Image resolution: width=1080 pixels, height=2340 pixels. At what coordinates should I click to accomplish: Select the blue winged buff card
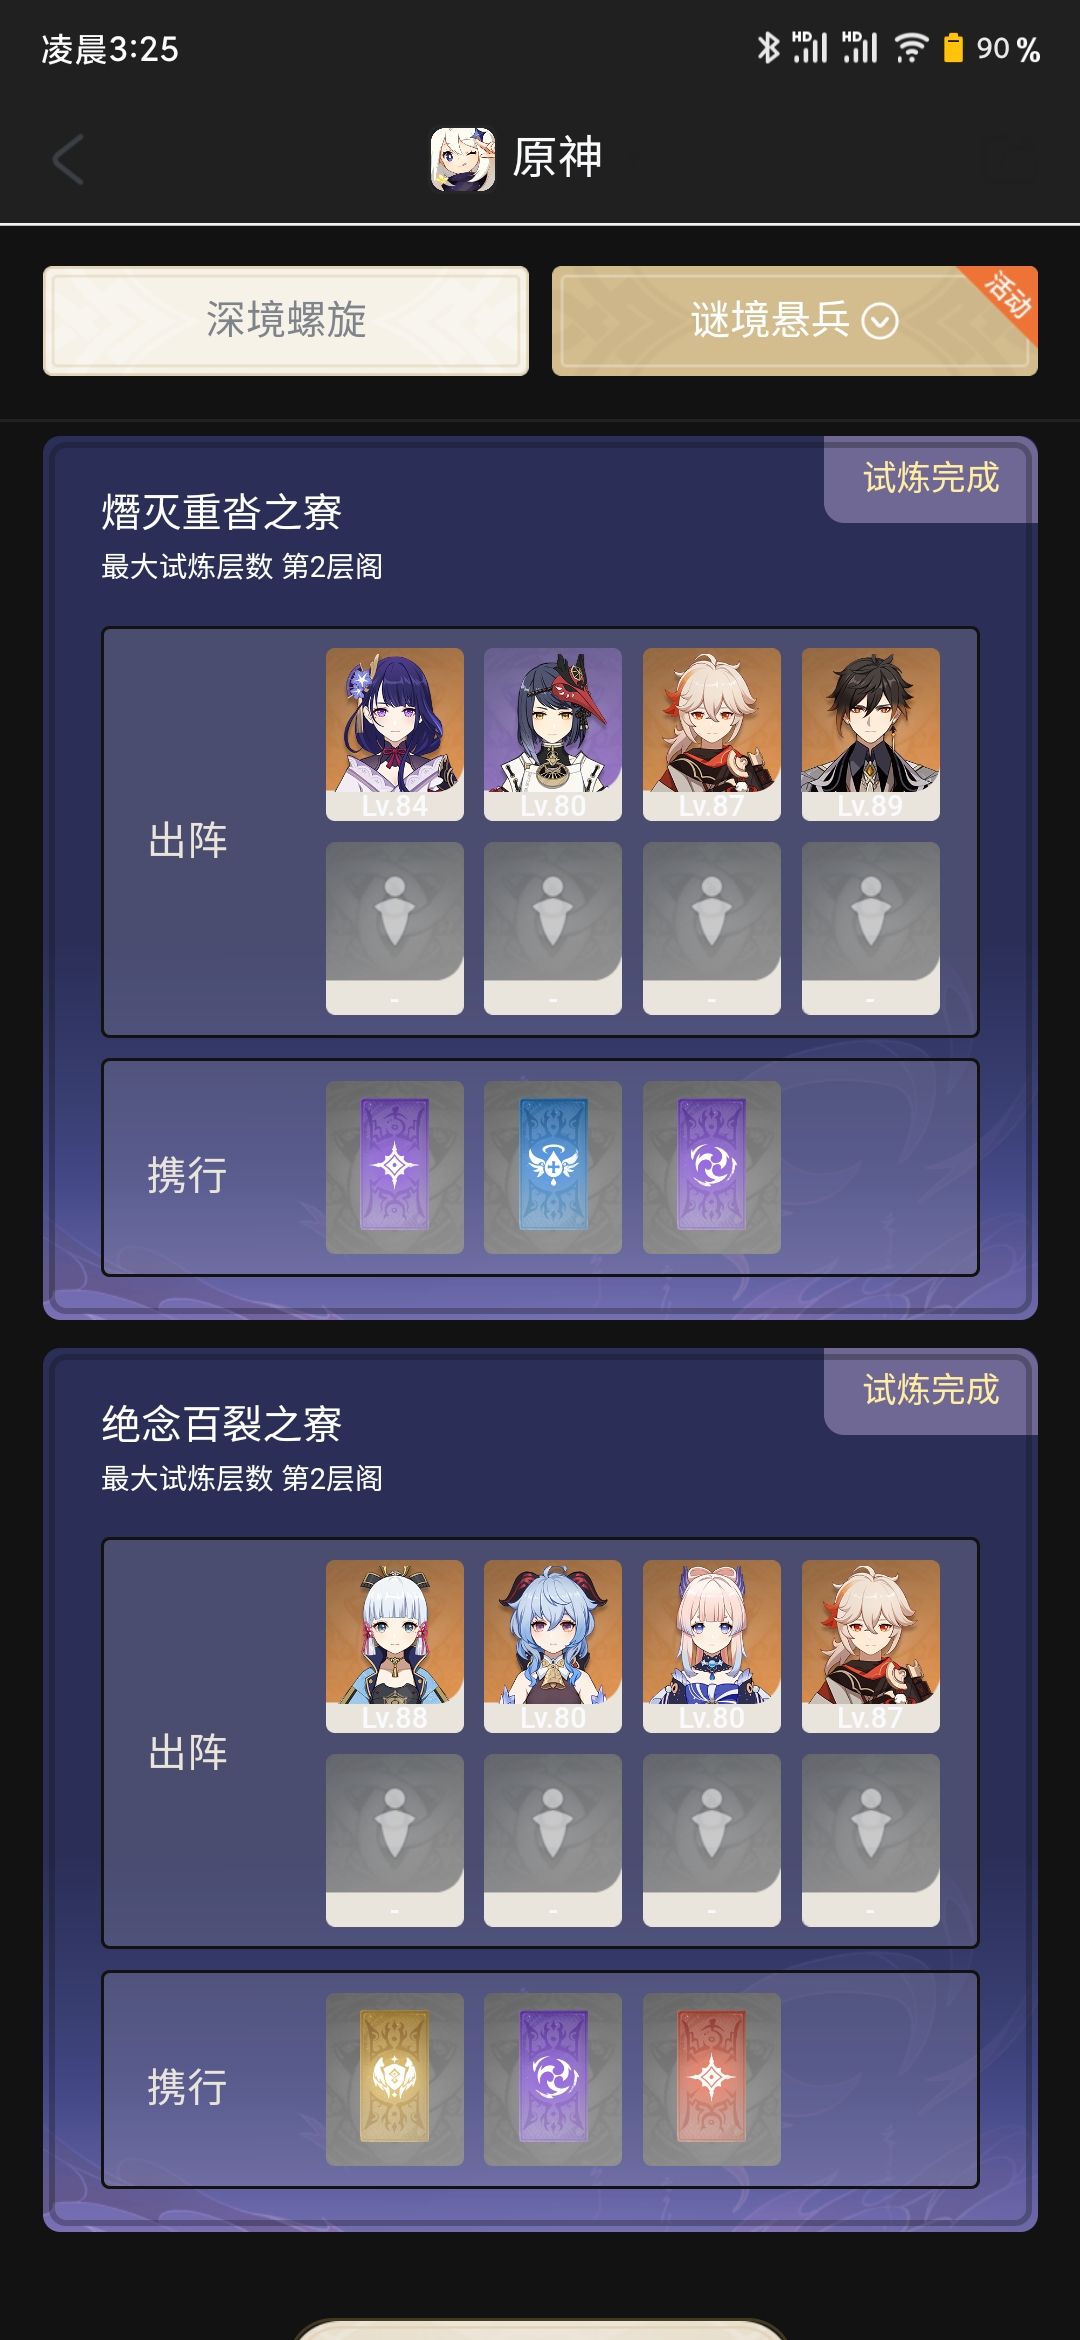553,1167
